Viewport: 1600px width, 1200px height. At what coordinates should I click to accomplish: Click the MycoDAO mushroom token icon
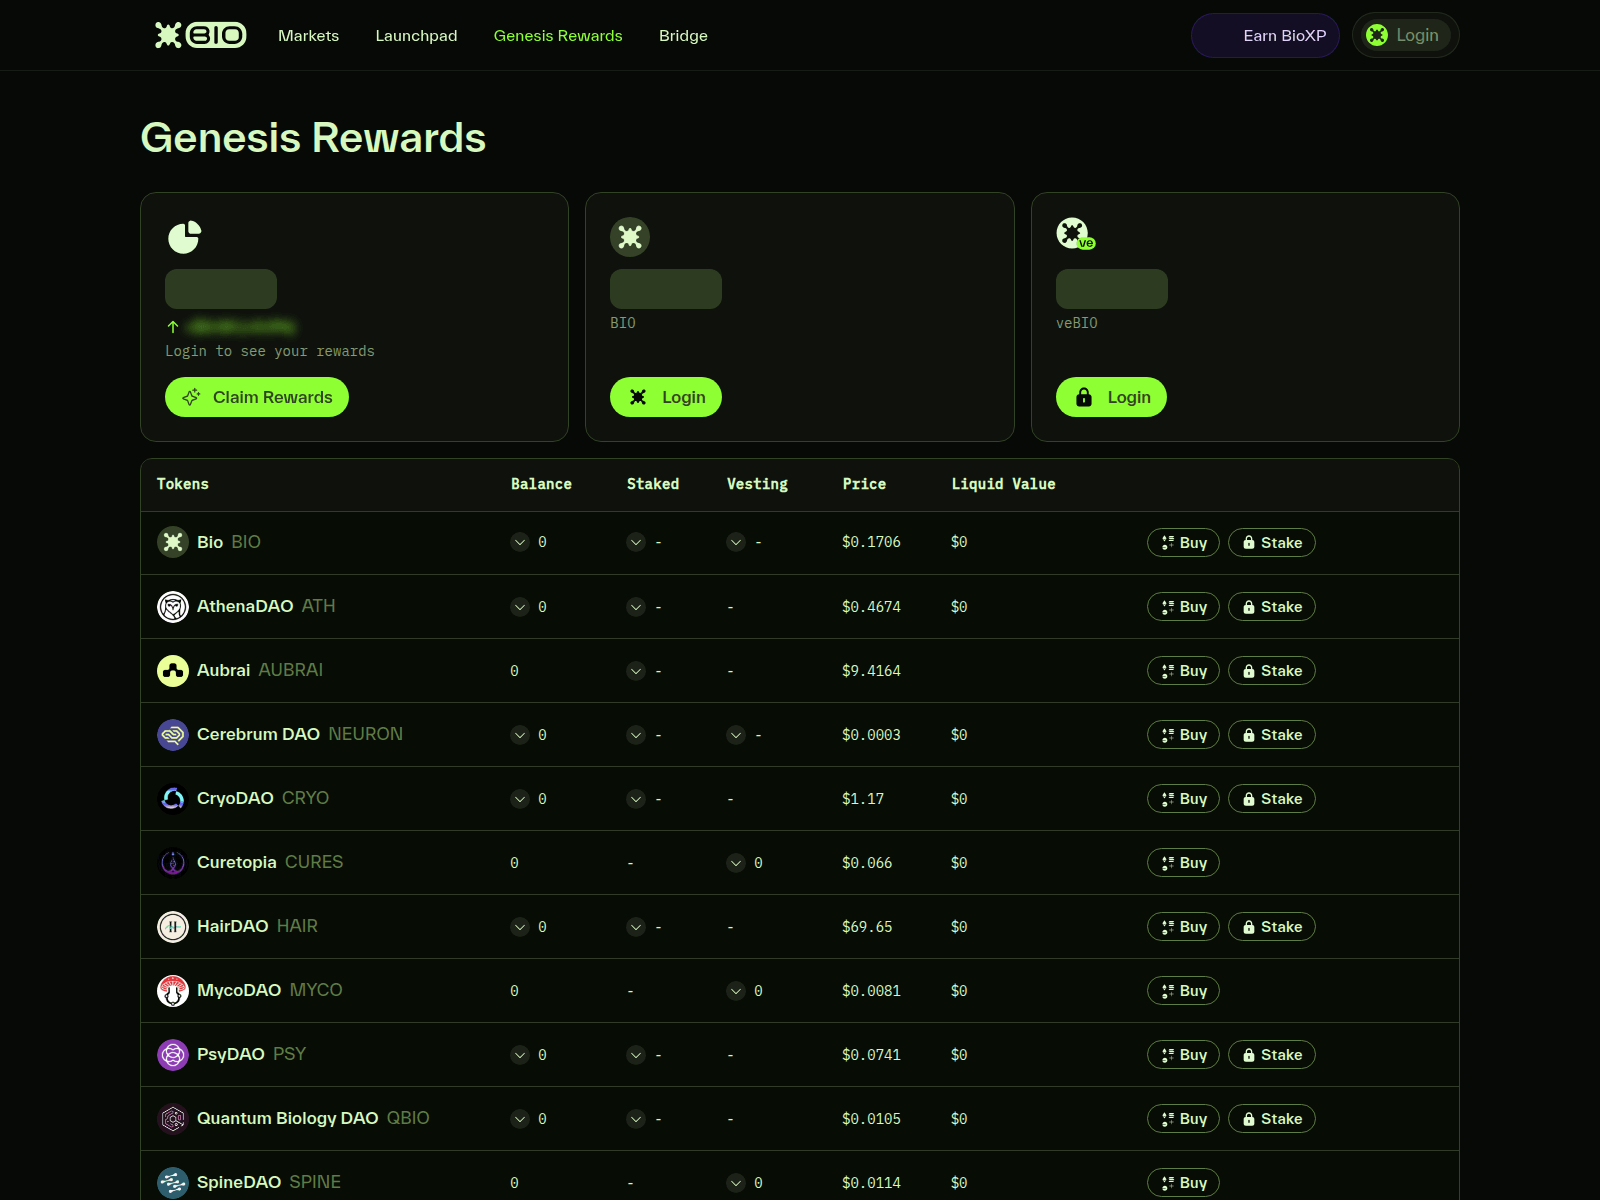point(173,990)
